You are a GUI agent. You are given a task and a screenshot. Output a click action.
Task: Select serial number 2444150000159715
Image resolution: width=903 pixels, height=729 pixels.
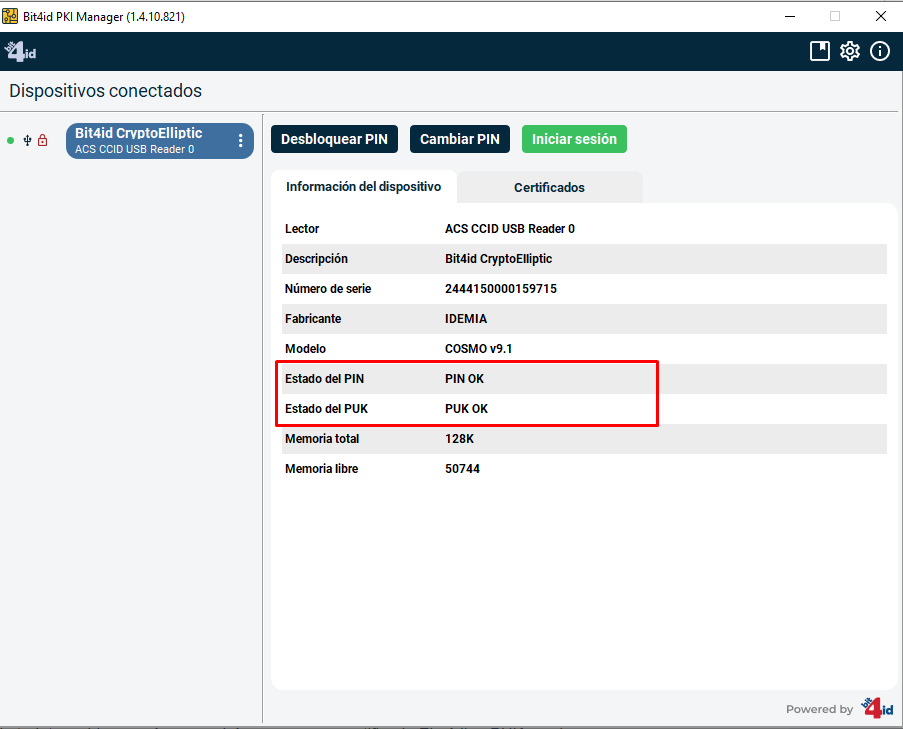(500, 288)
